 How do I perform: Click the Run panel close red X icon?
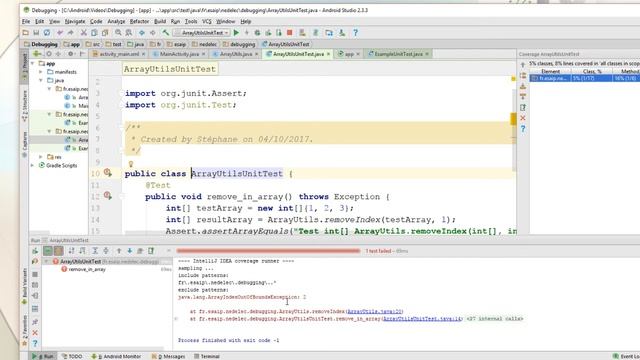(x=35, y=333)
